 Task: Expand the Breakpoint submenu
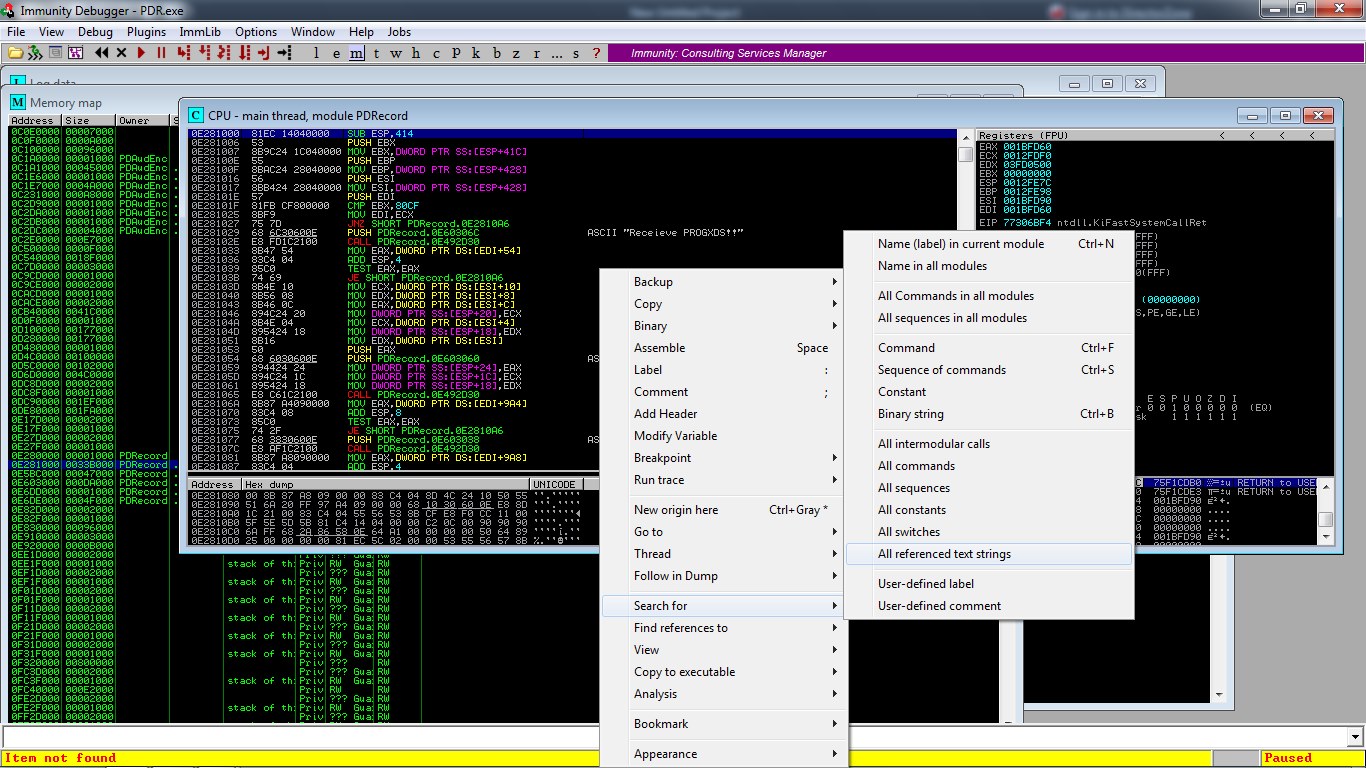pos(724,458)
